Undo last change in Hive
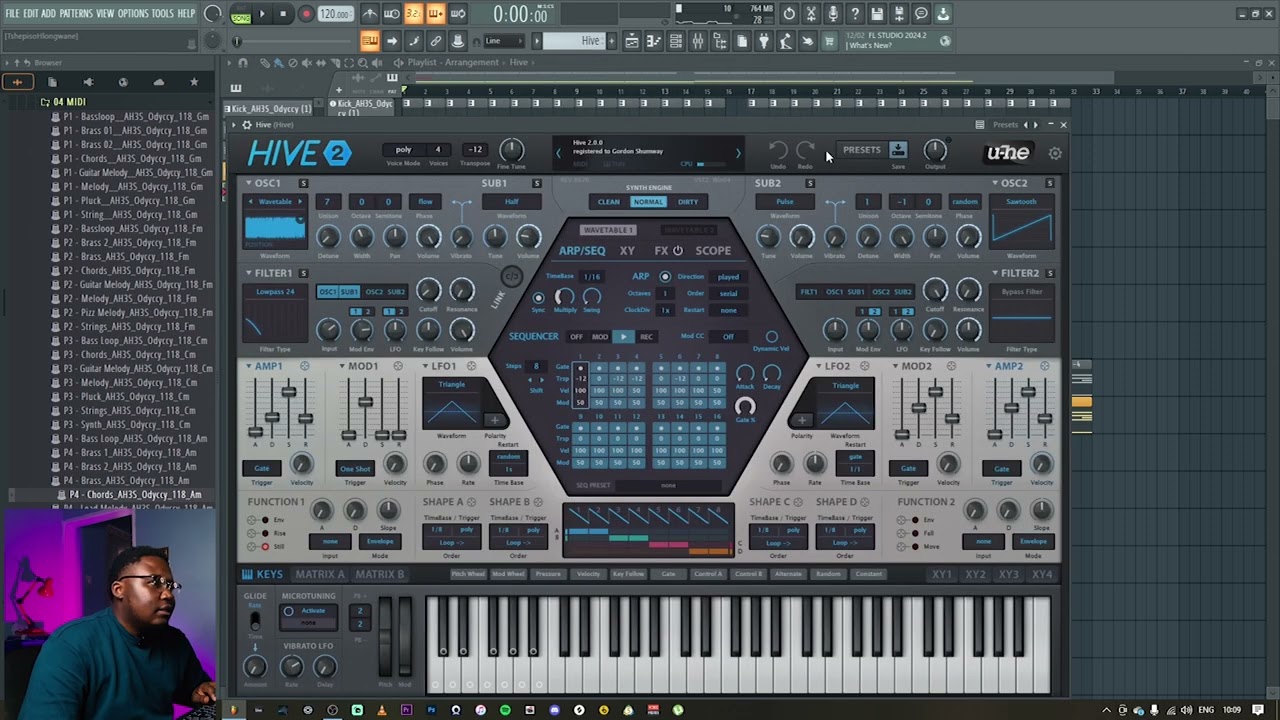The height and width of the screenshot is (720, 1280). tap(778, 151)
